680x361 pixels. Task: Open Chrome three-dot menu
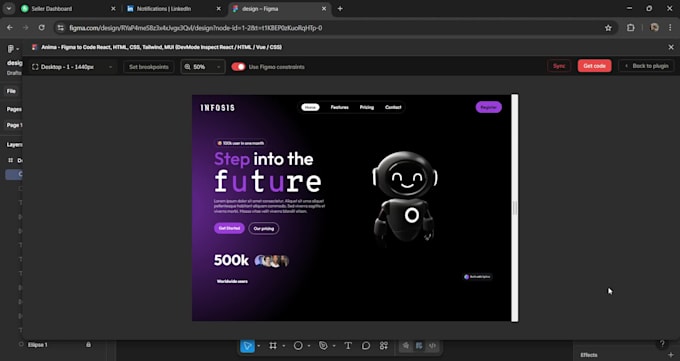[x=670, y=28]
